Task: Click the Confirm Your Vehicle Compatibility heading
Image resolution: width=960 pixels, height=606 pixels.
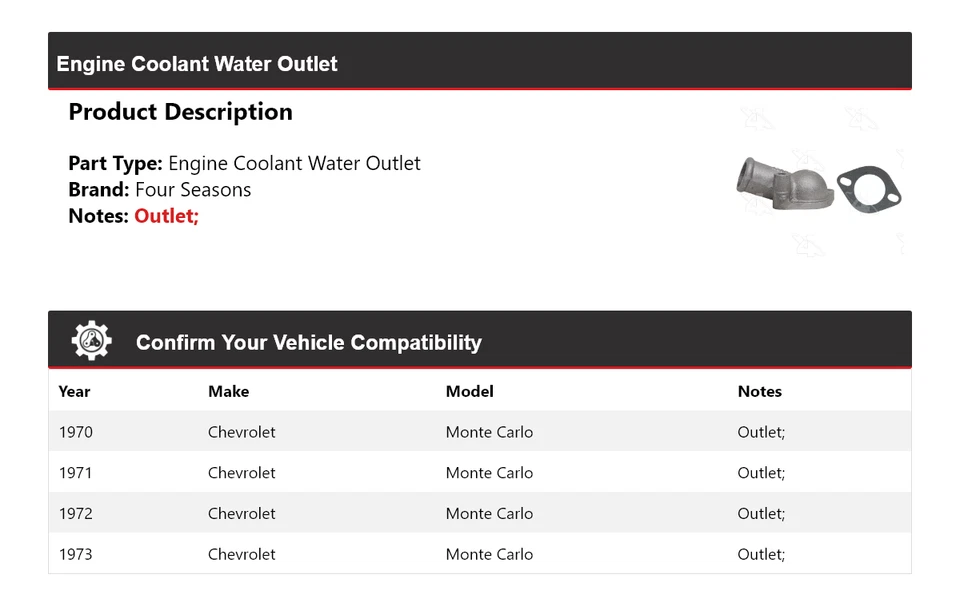Action: 308,342
